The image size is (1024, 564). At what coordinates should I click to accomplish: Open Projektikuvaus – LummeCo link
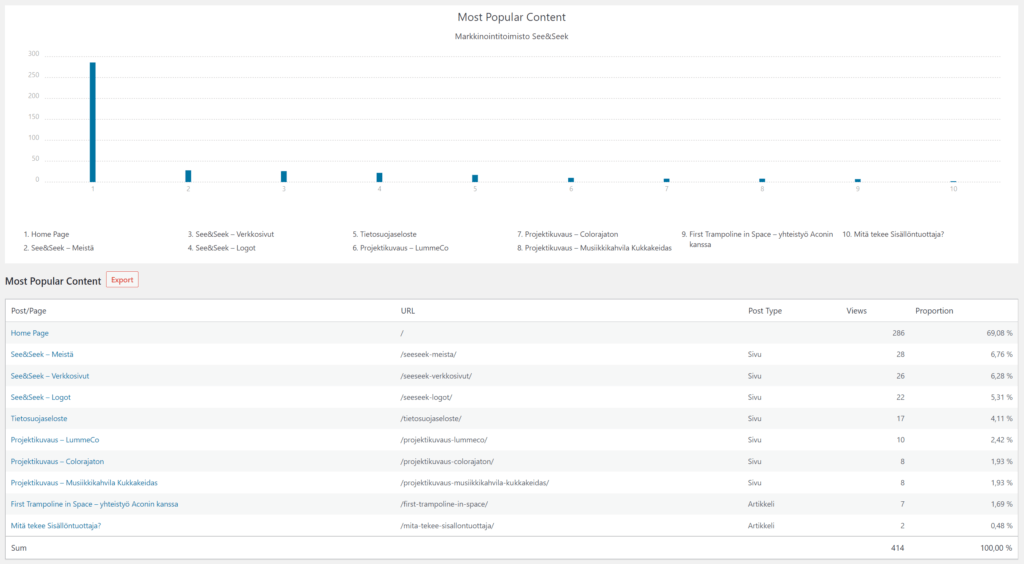coord(55,440)
